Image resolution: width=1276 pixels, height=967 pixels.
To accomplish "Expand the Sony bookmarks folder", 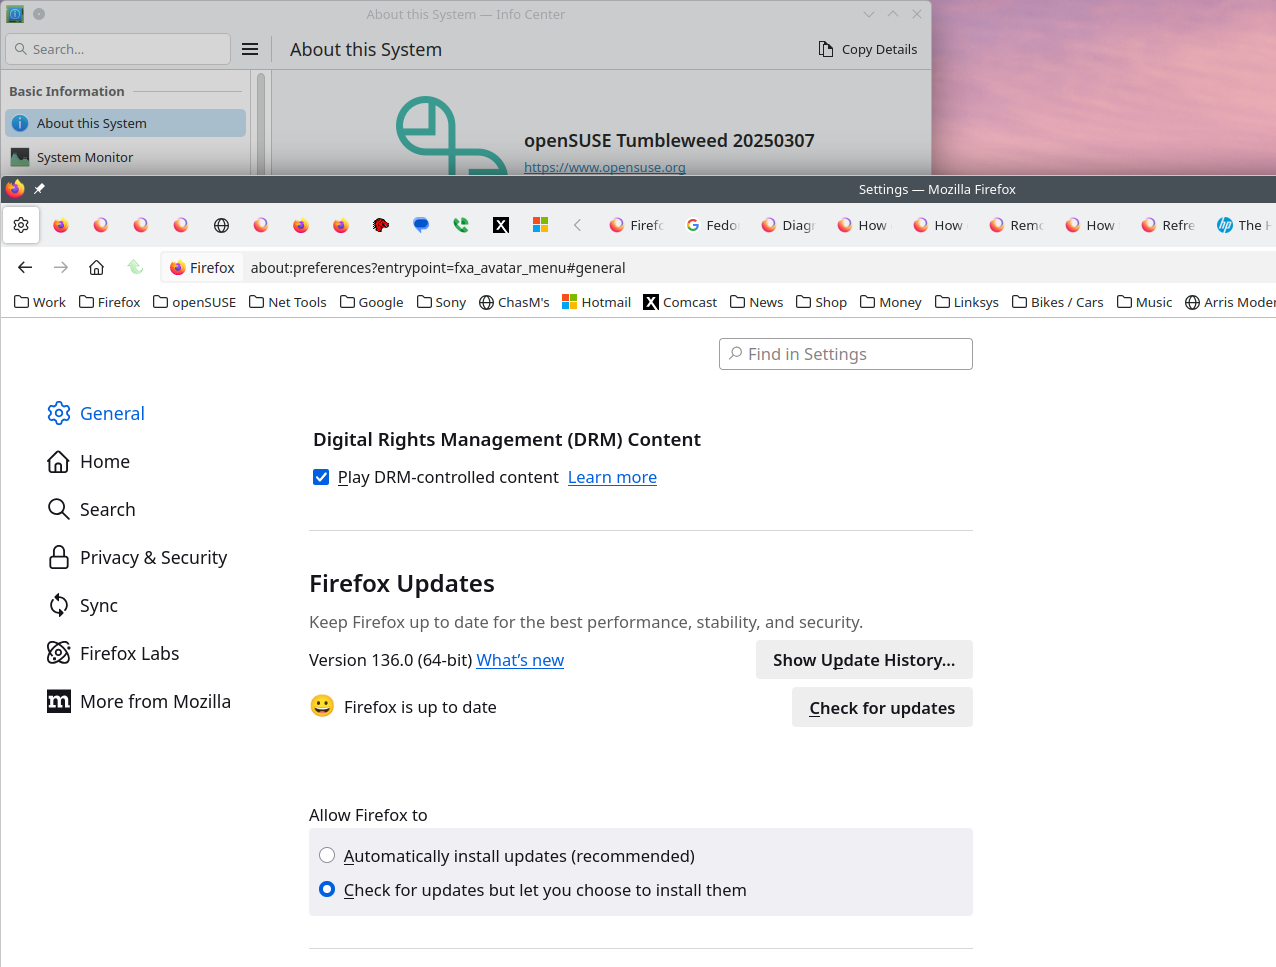I will coord(442,302).
